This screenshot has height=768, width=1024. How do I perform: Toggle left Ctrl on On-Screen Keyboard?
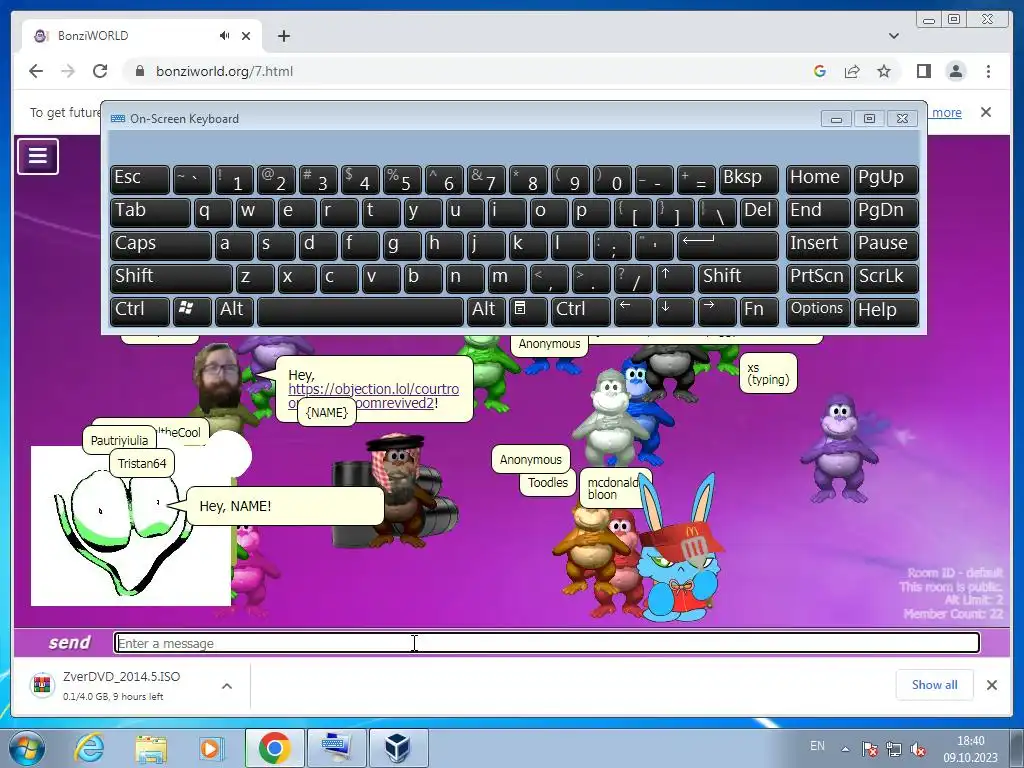140,312
